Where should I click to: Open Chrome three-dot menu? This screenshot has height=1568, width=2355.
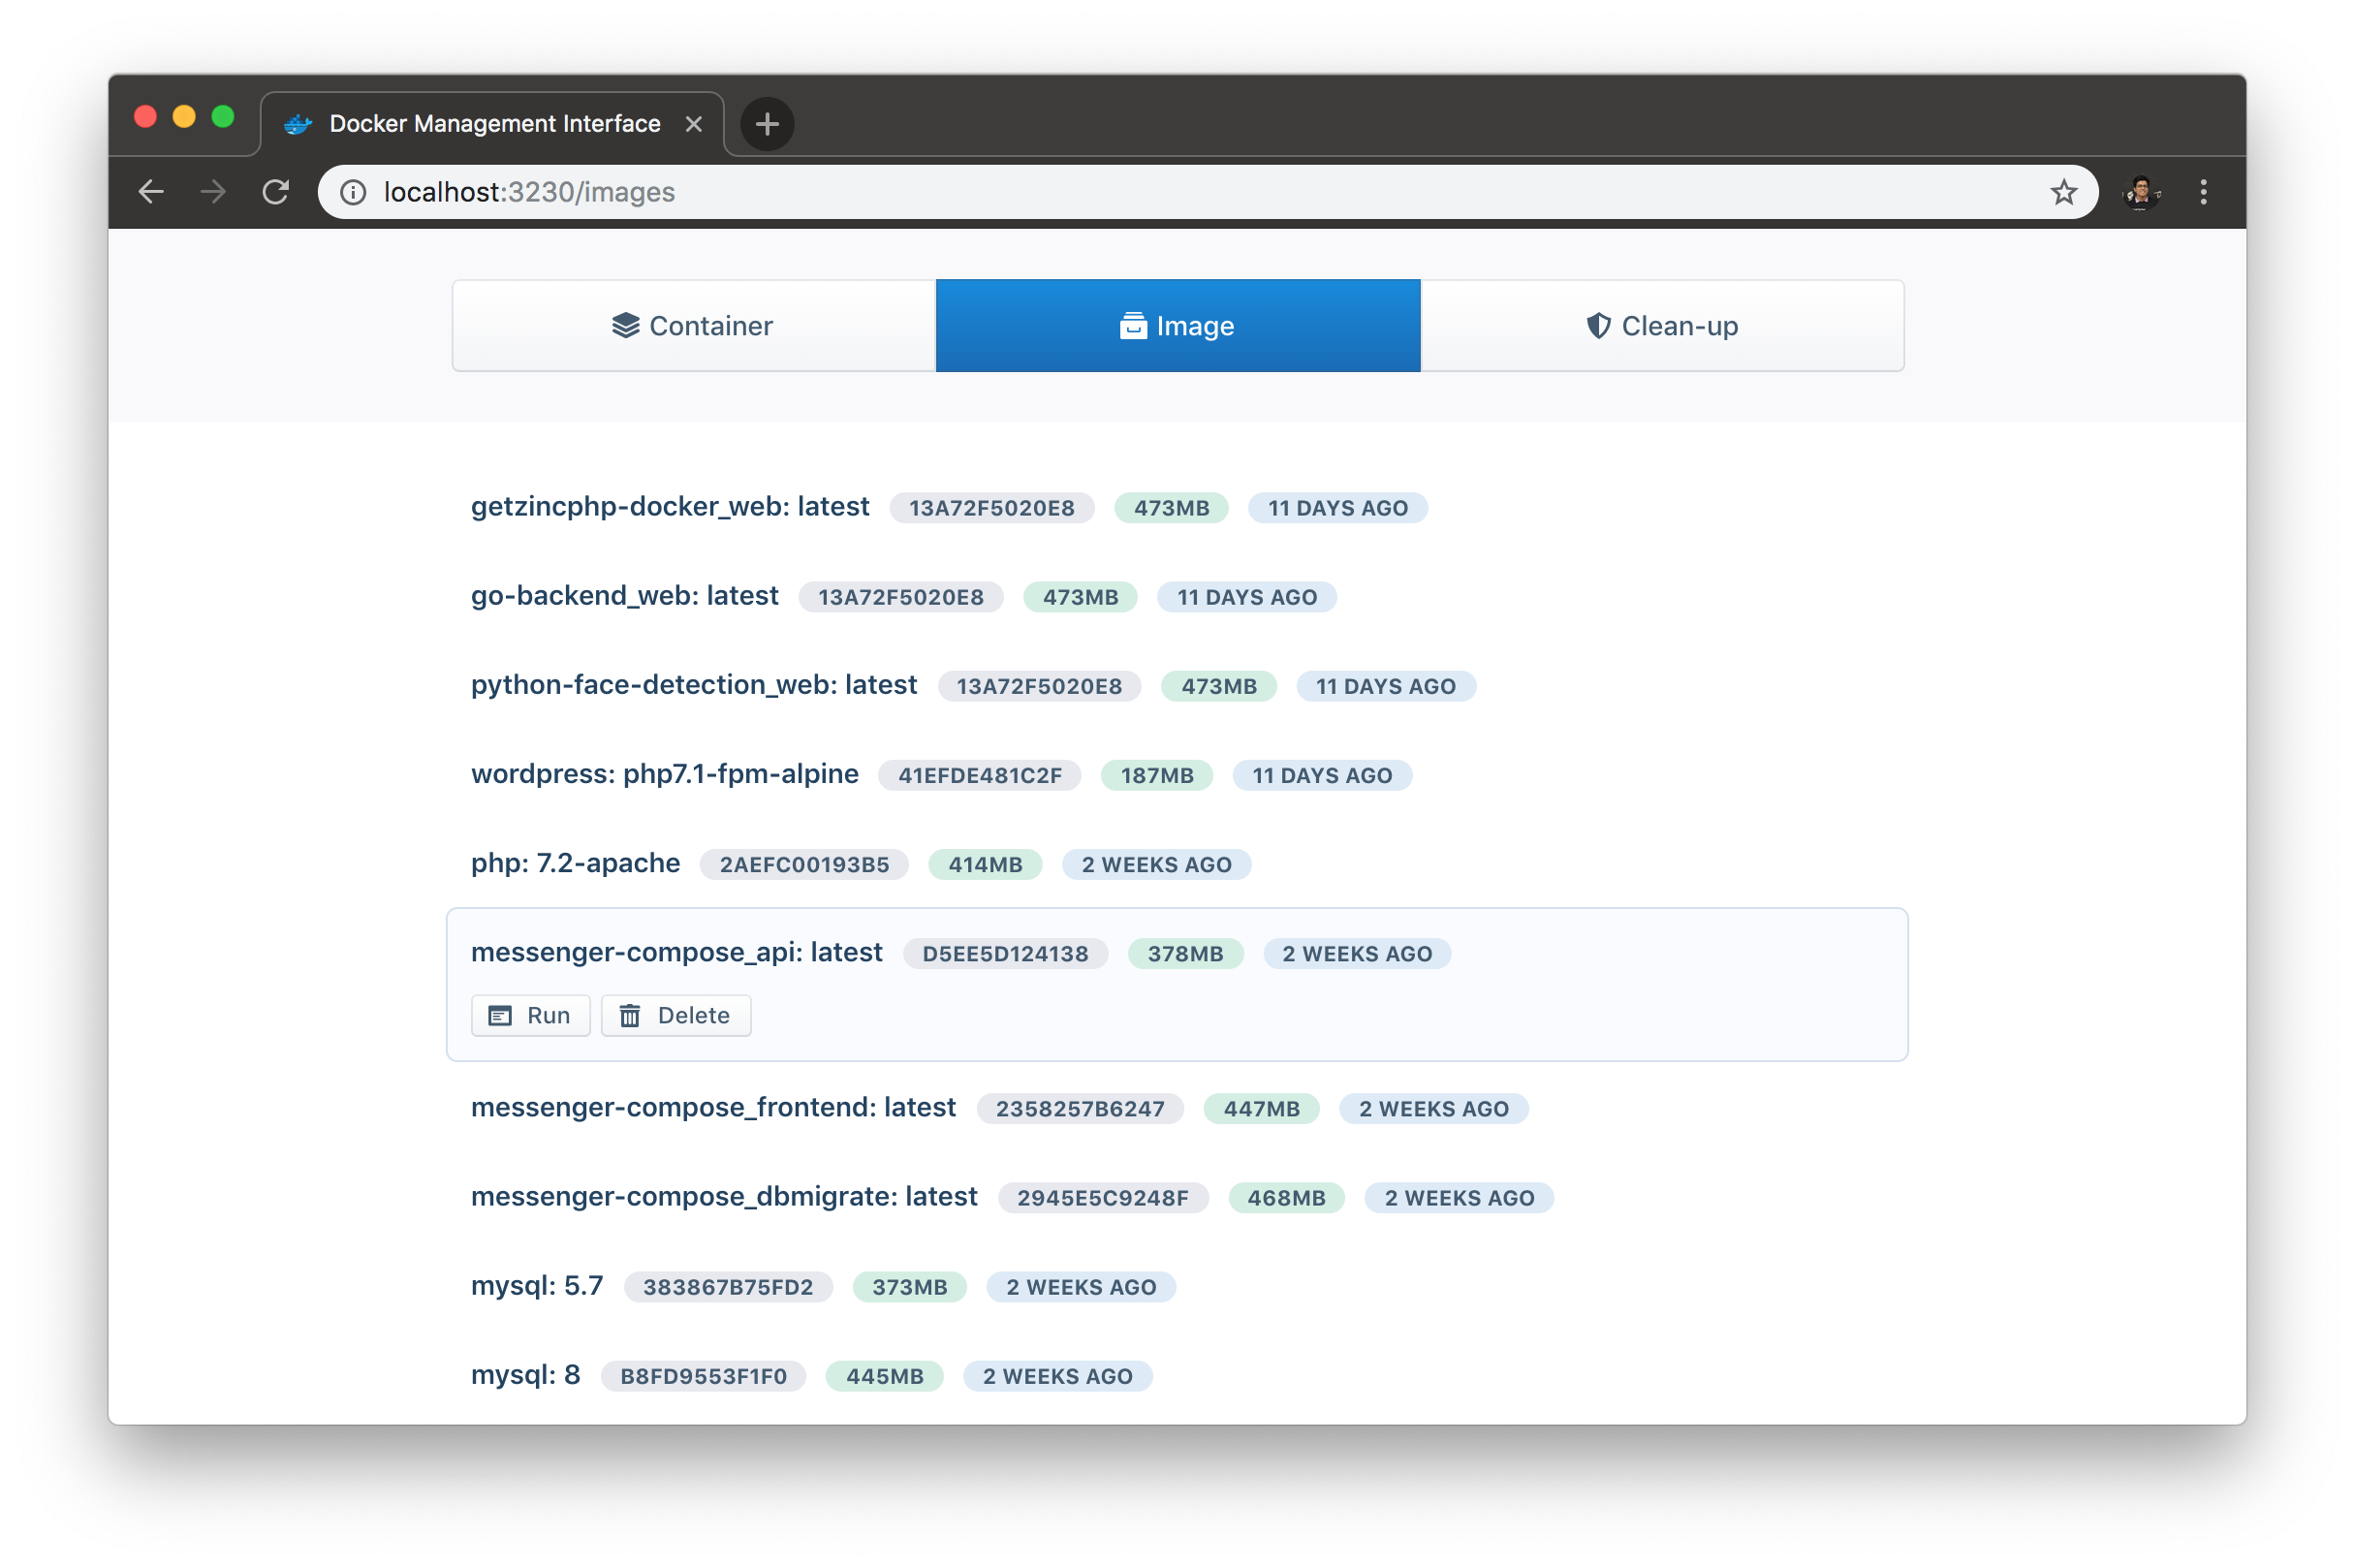coord(2203,192)
